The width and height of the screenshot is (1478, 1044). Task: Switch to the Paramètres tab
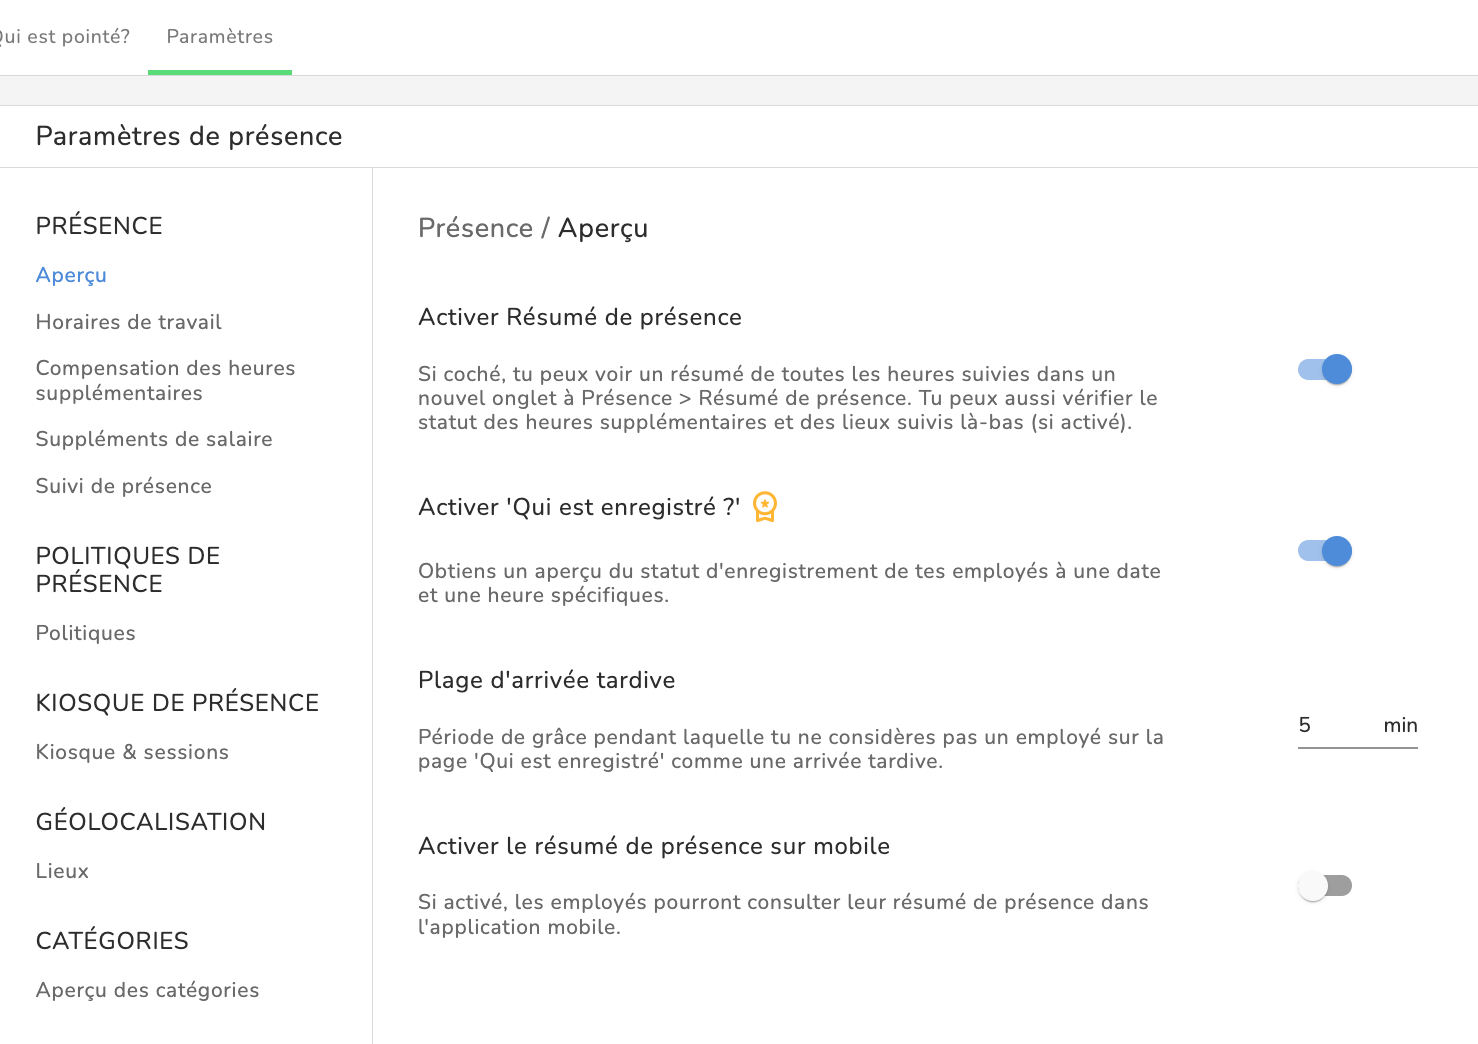220,37
